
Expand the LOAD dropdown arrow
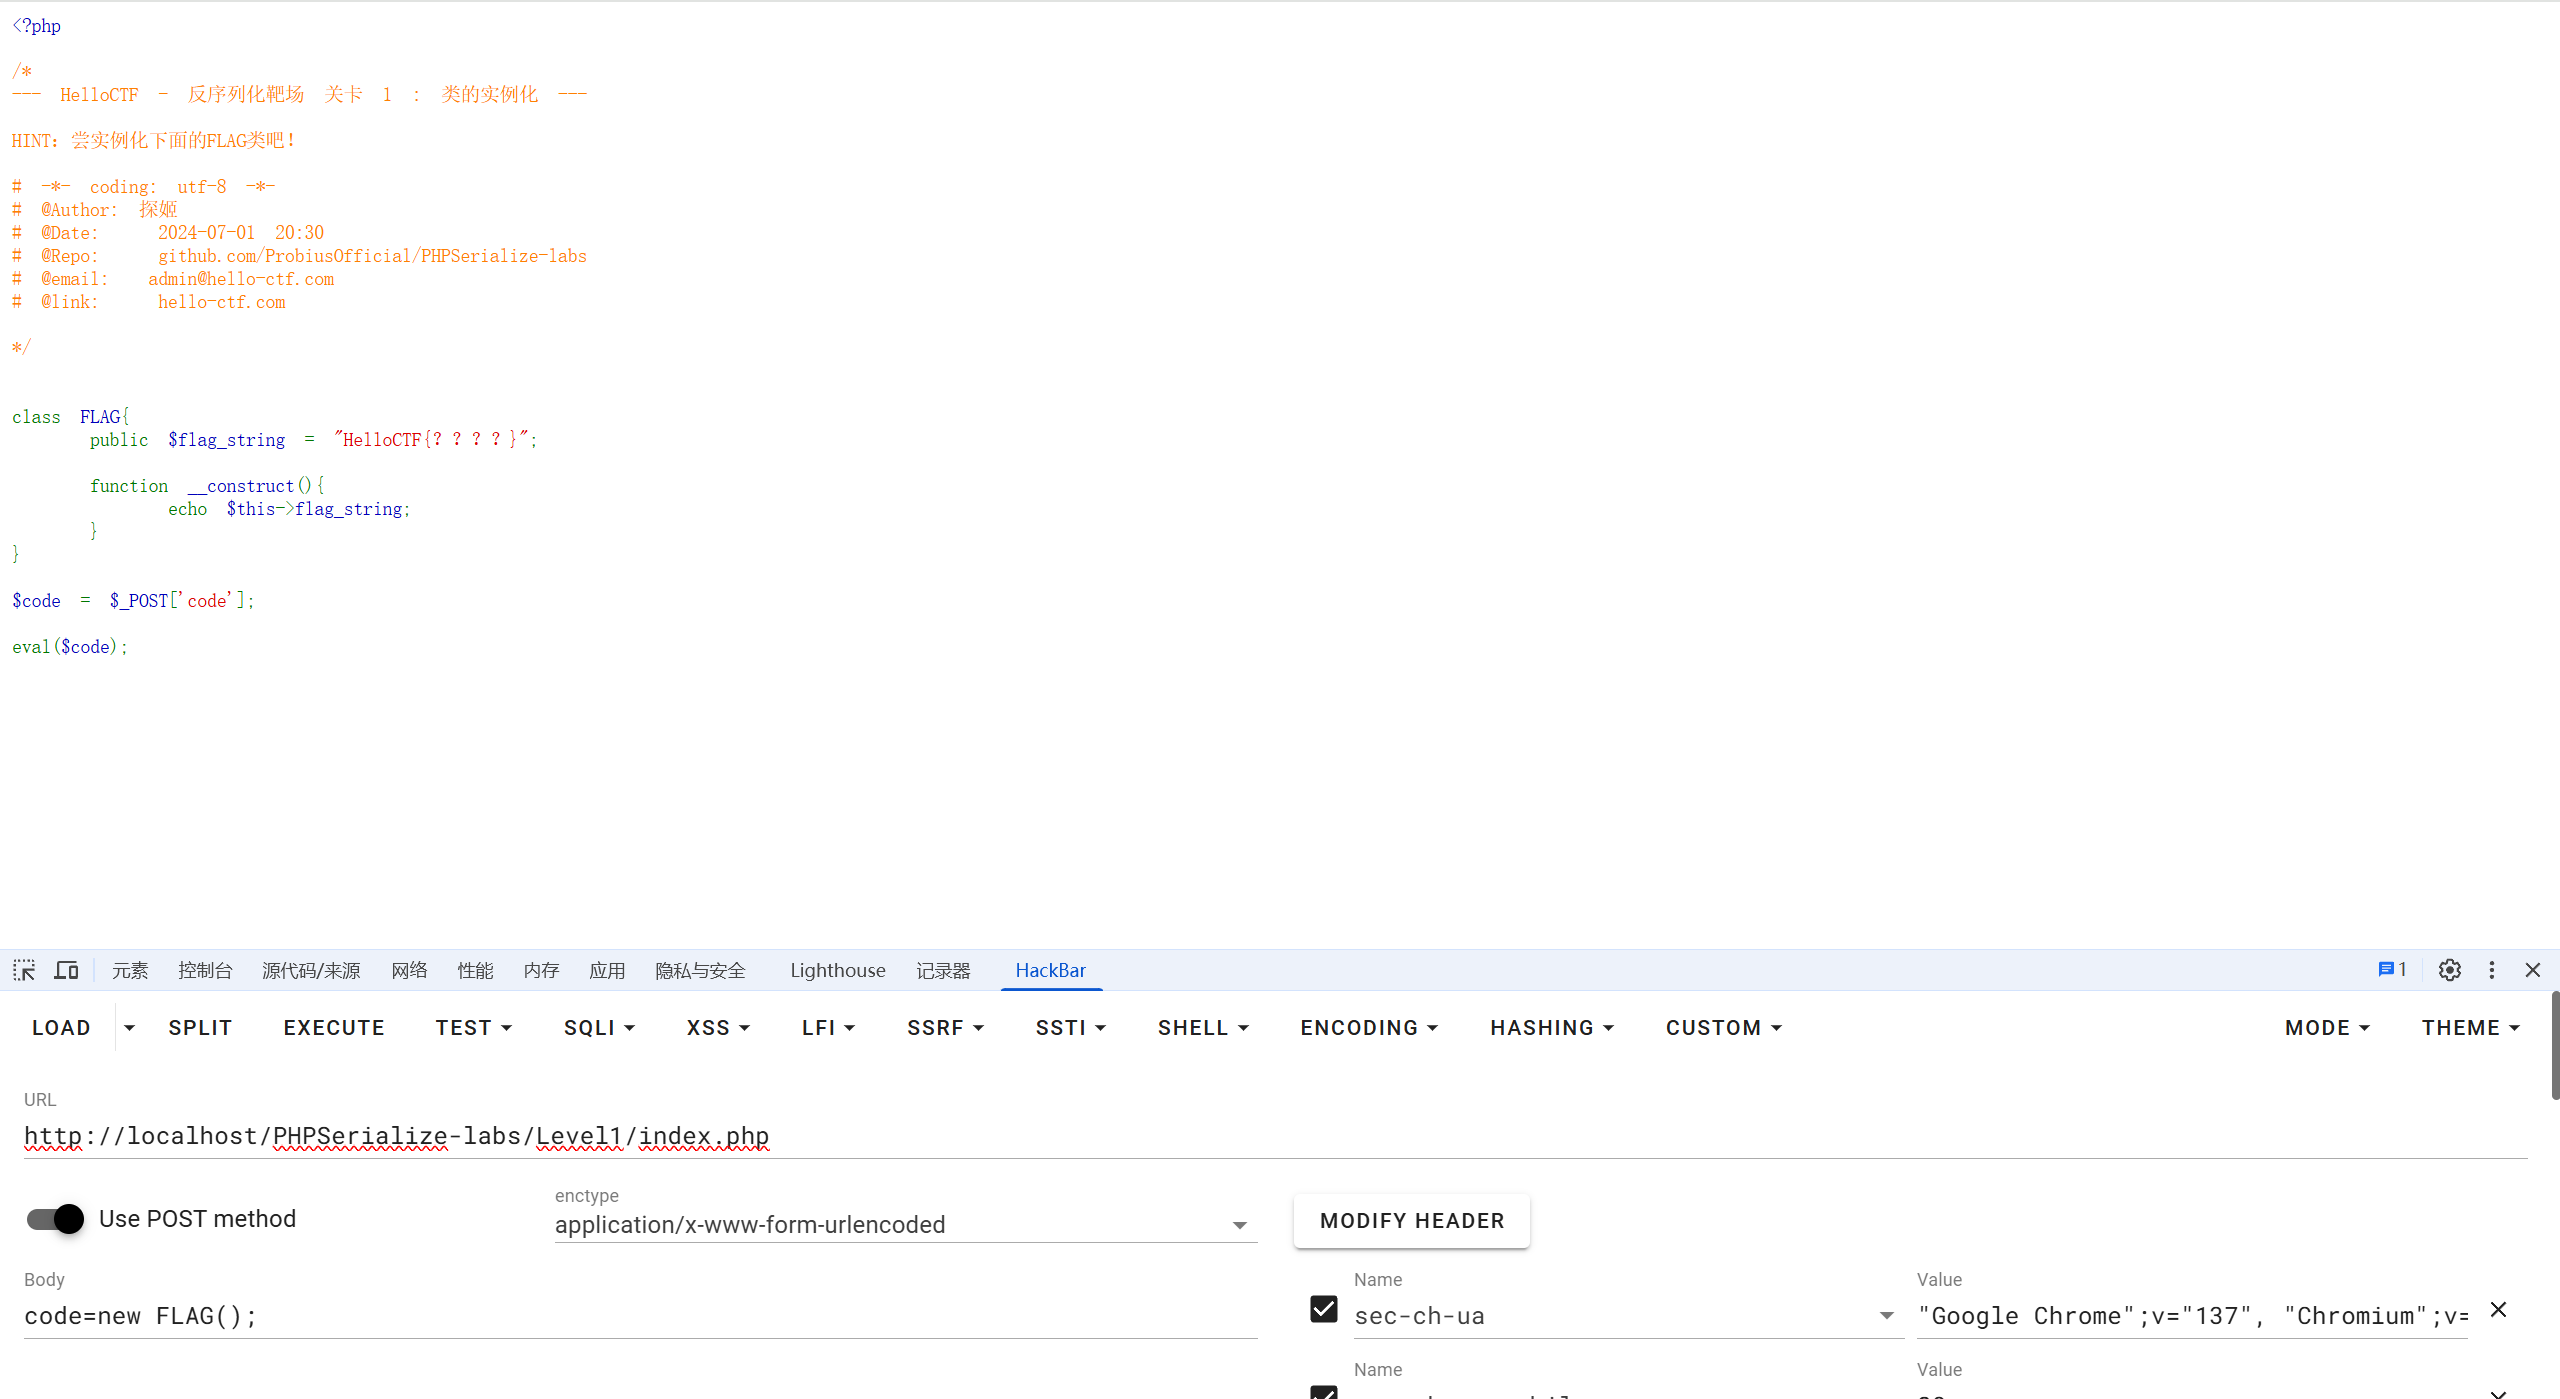(x=130, y=1027)
